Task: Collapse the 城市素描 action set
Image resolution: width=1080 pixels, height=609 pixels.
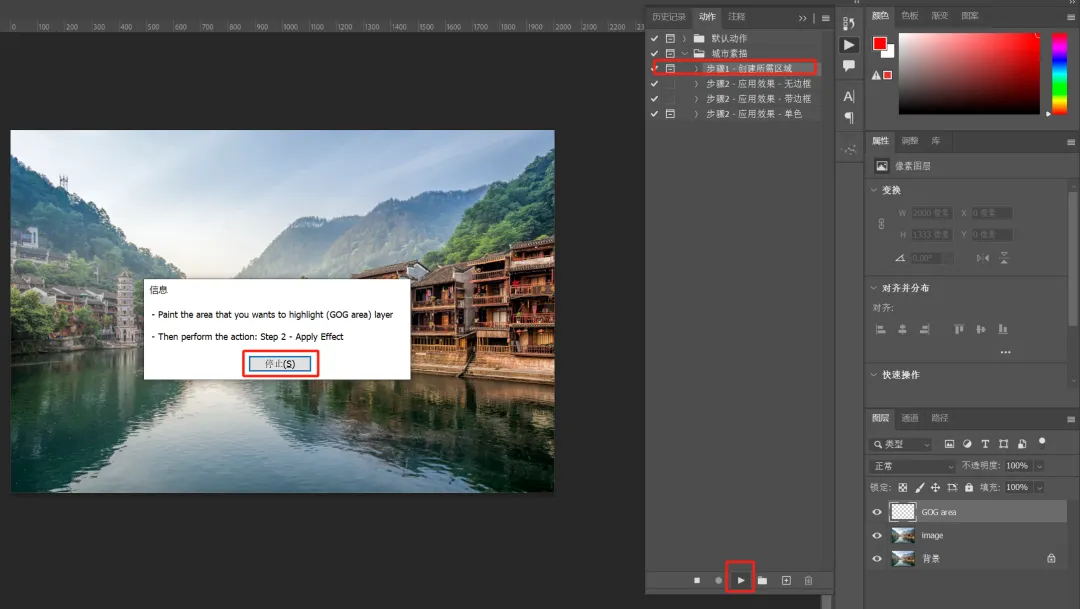Action: point(684,54)
